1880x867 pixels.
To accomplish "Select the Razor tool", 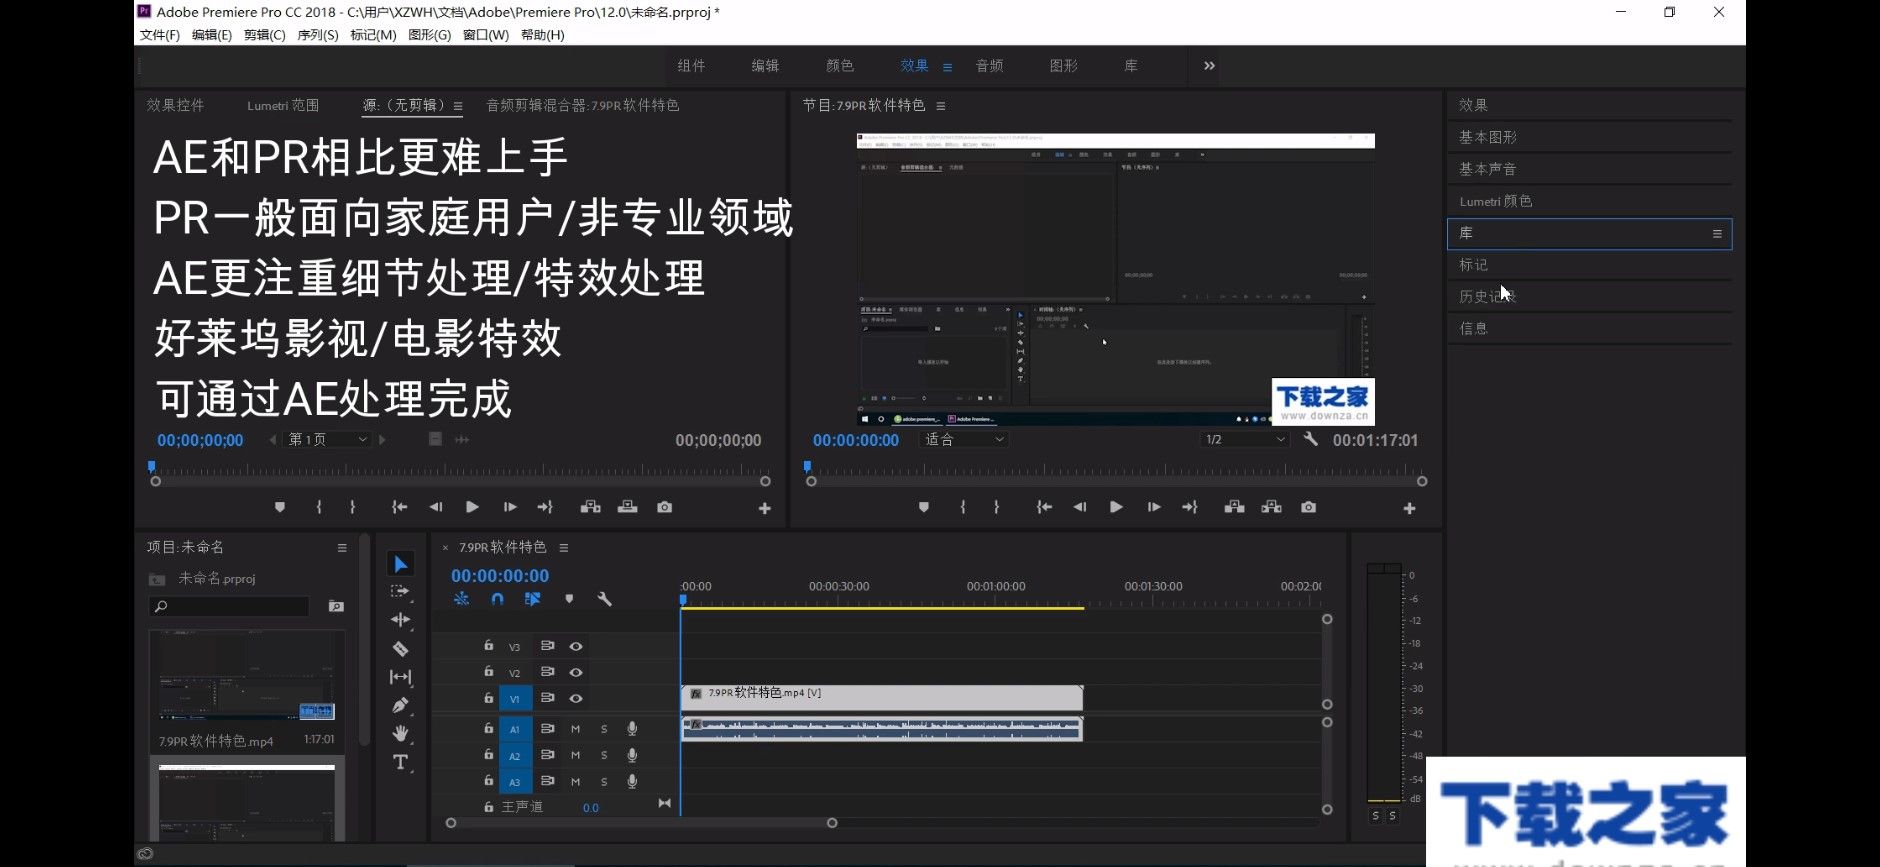I will pos(400,648).
